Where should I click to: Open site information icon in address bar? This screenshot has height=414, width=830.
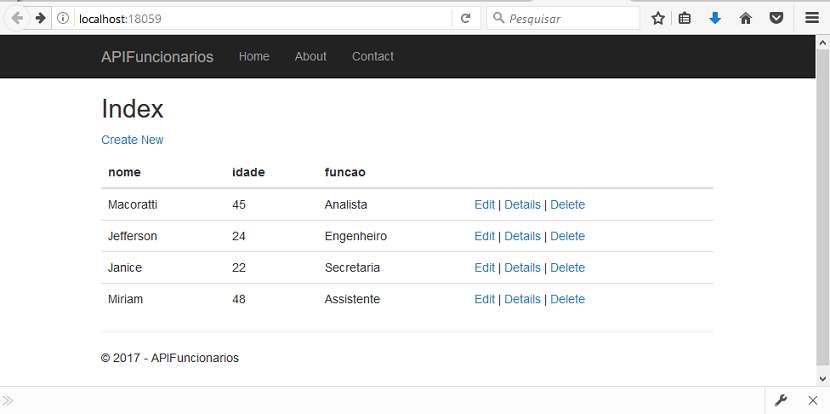tap(63, 19)
